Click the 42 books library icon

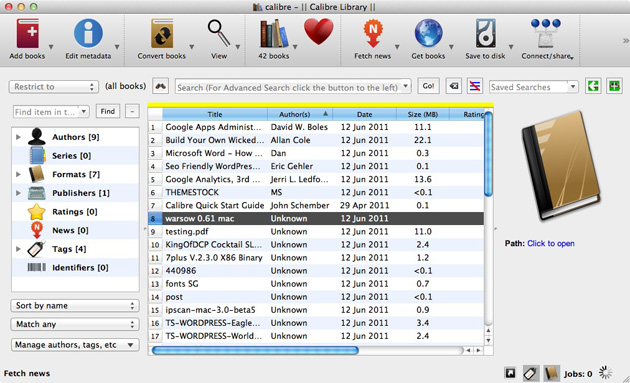(273, 34)
